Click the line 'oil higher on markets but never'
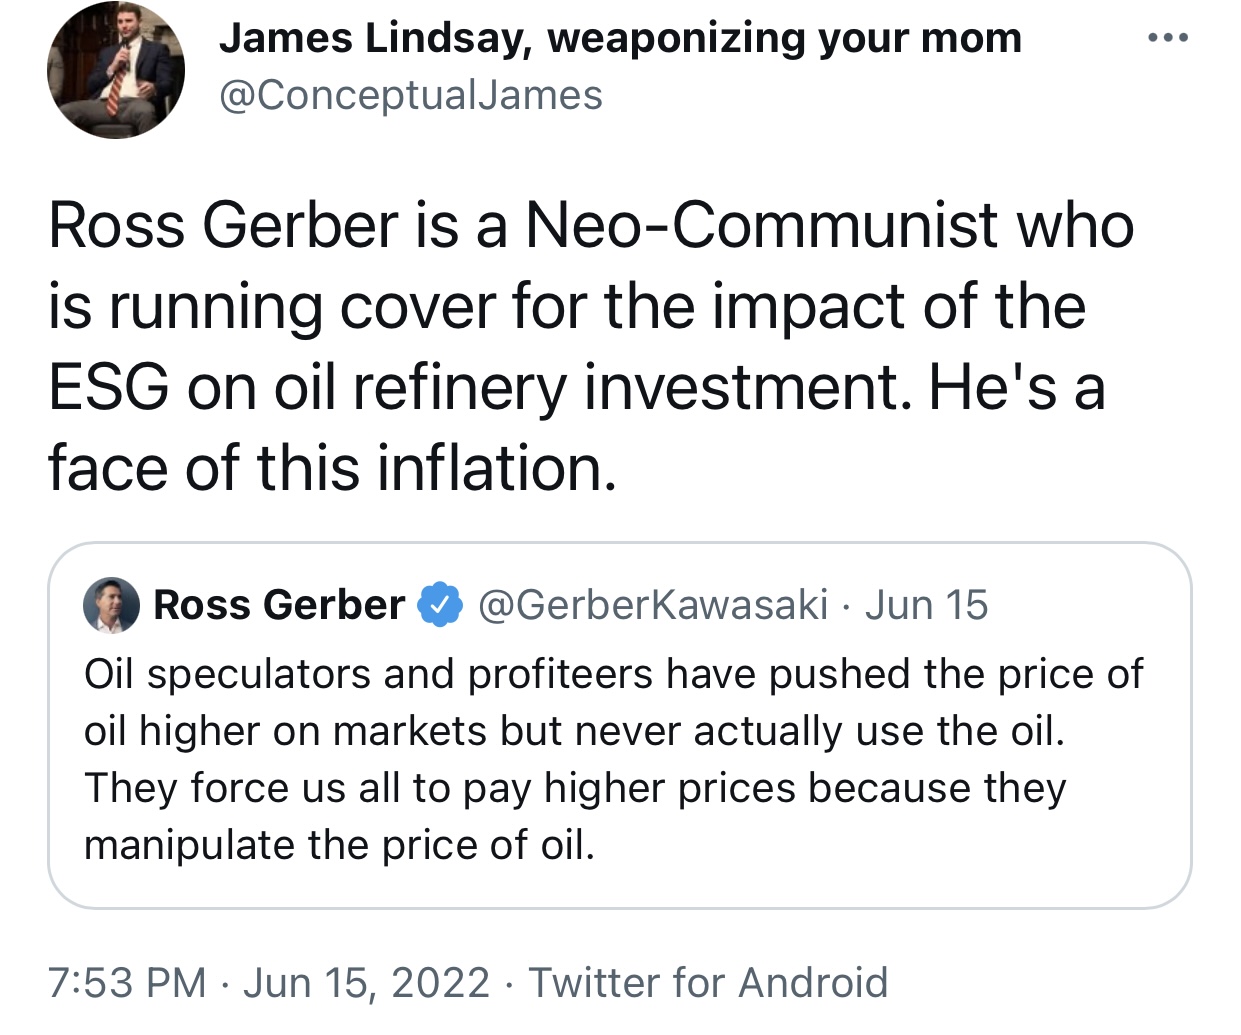Image resolution: width=1241 pixels, height=1035 pixels. pos(574,731)
